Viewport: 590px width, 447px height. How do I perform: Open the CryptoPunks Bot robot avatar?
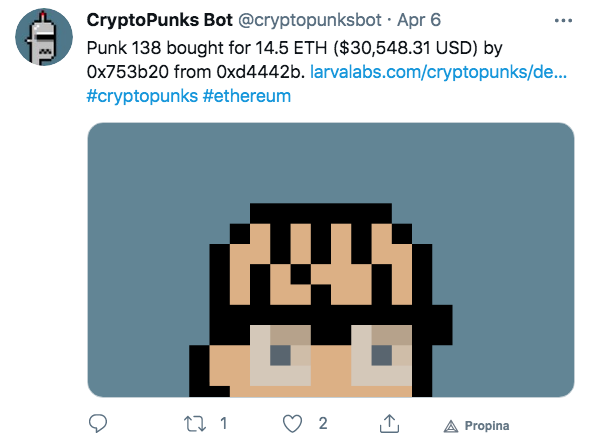tap(44, 37)
